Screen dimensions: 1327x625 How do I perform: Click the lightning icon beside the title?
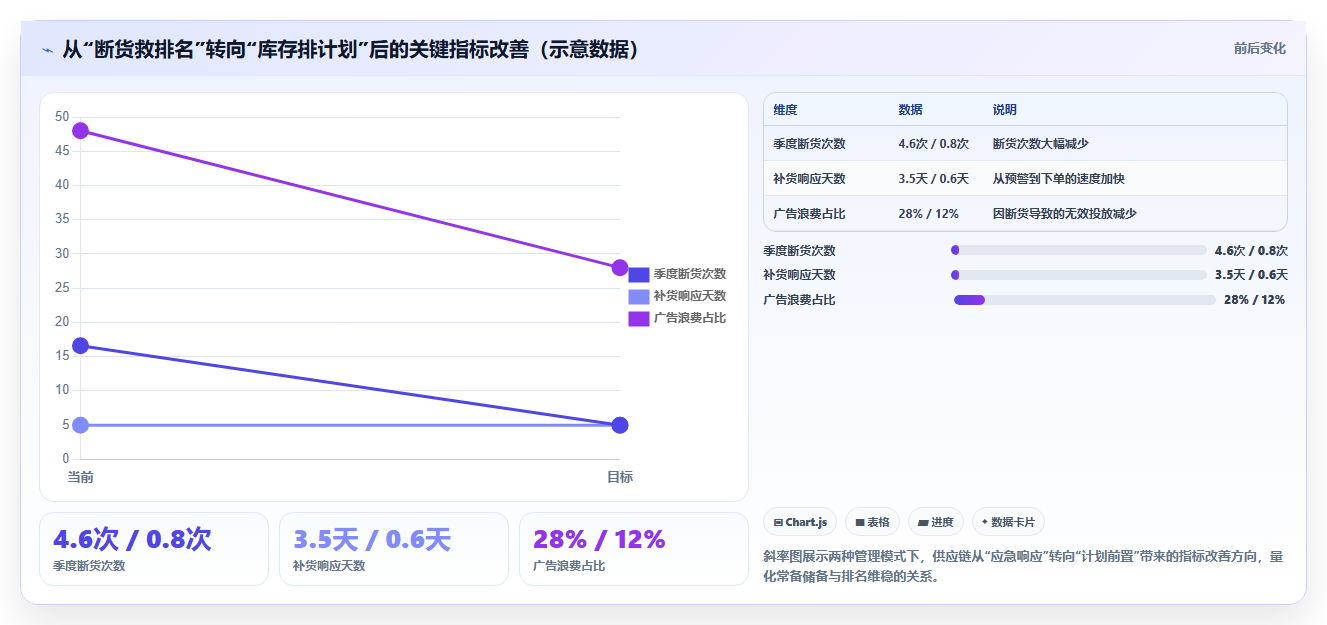pyautogui.click(x=47, y=50)
